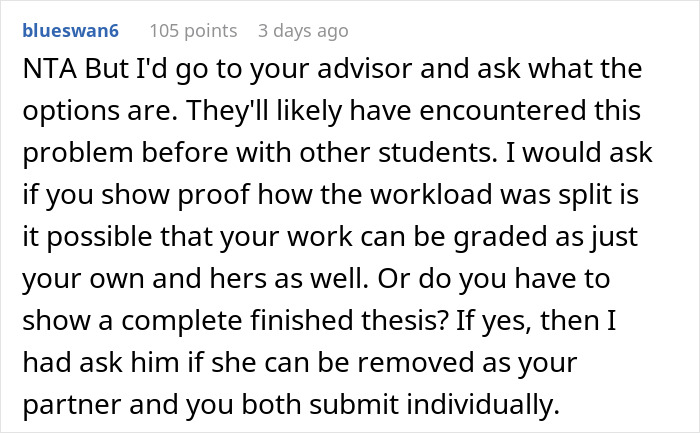The image size is (700, 433).
Task: Open the '3 days ago' timestamp permalink
Action: click(303, 31)
